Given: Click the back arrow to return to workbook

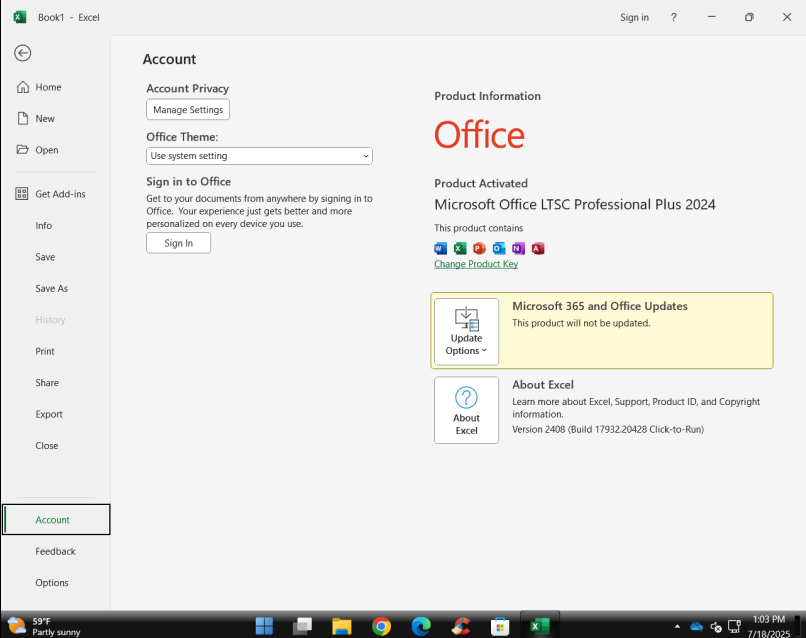Looking at the screenshot, I should click(x=23, y=53).
